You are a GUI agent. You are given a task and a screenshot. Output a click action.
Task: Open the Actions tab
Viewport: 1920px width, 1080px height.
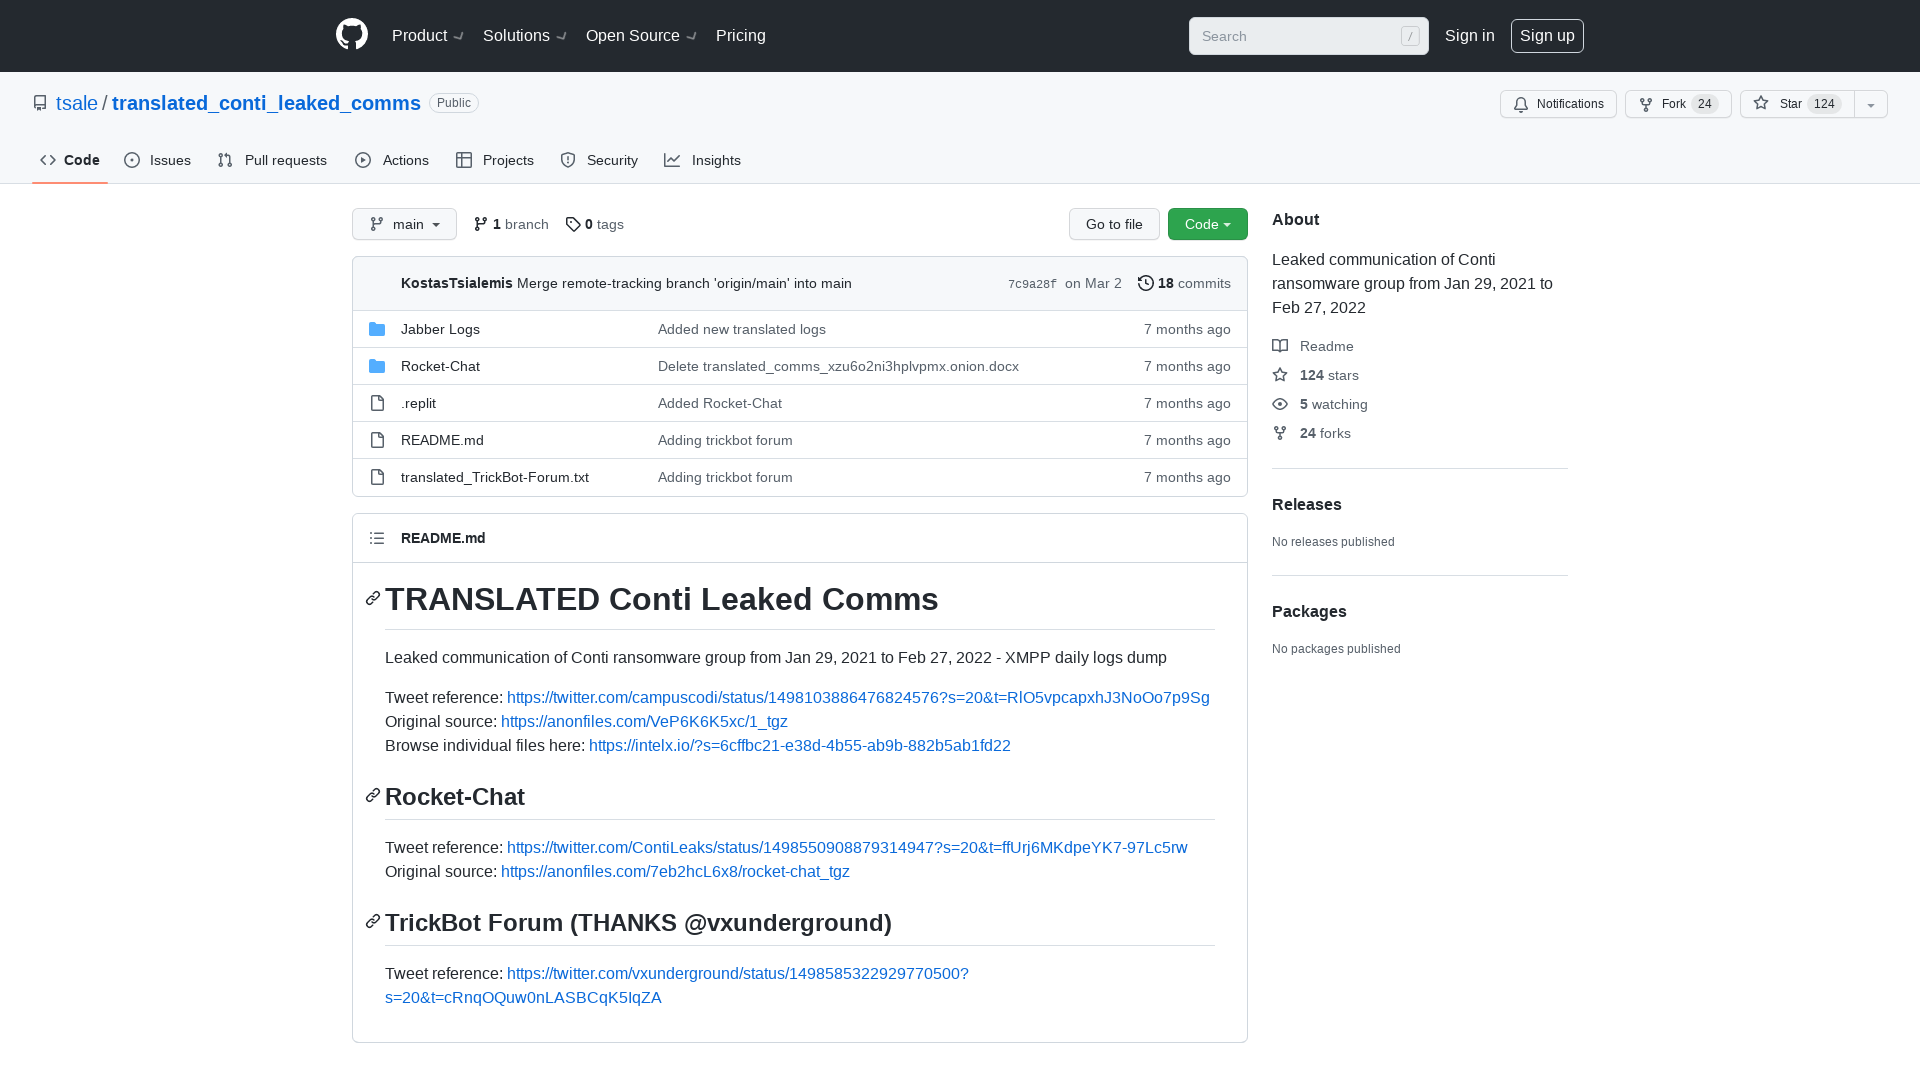coord(392,160)
